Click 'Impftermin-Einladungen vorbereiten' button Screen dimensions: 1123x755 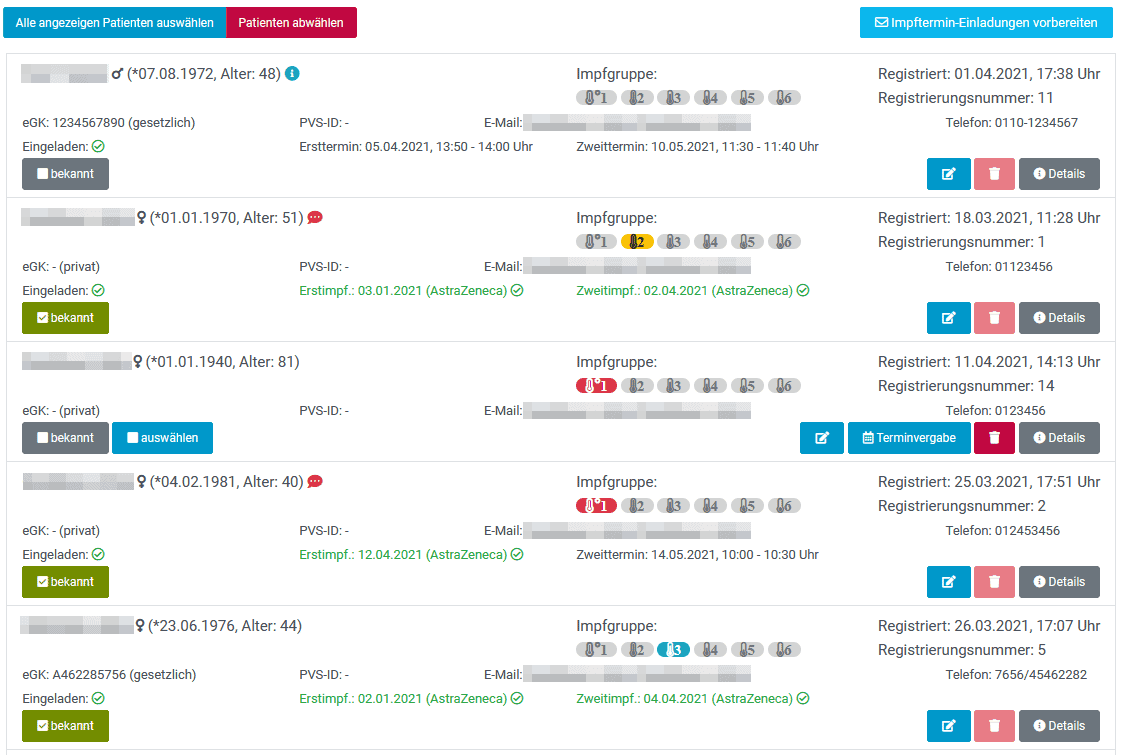(x=986, y=22)
